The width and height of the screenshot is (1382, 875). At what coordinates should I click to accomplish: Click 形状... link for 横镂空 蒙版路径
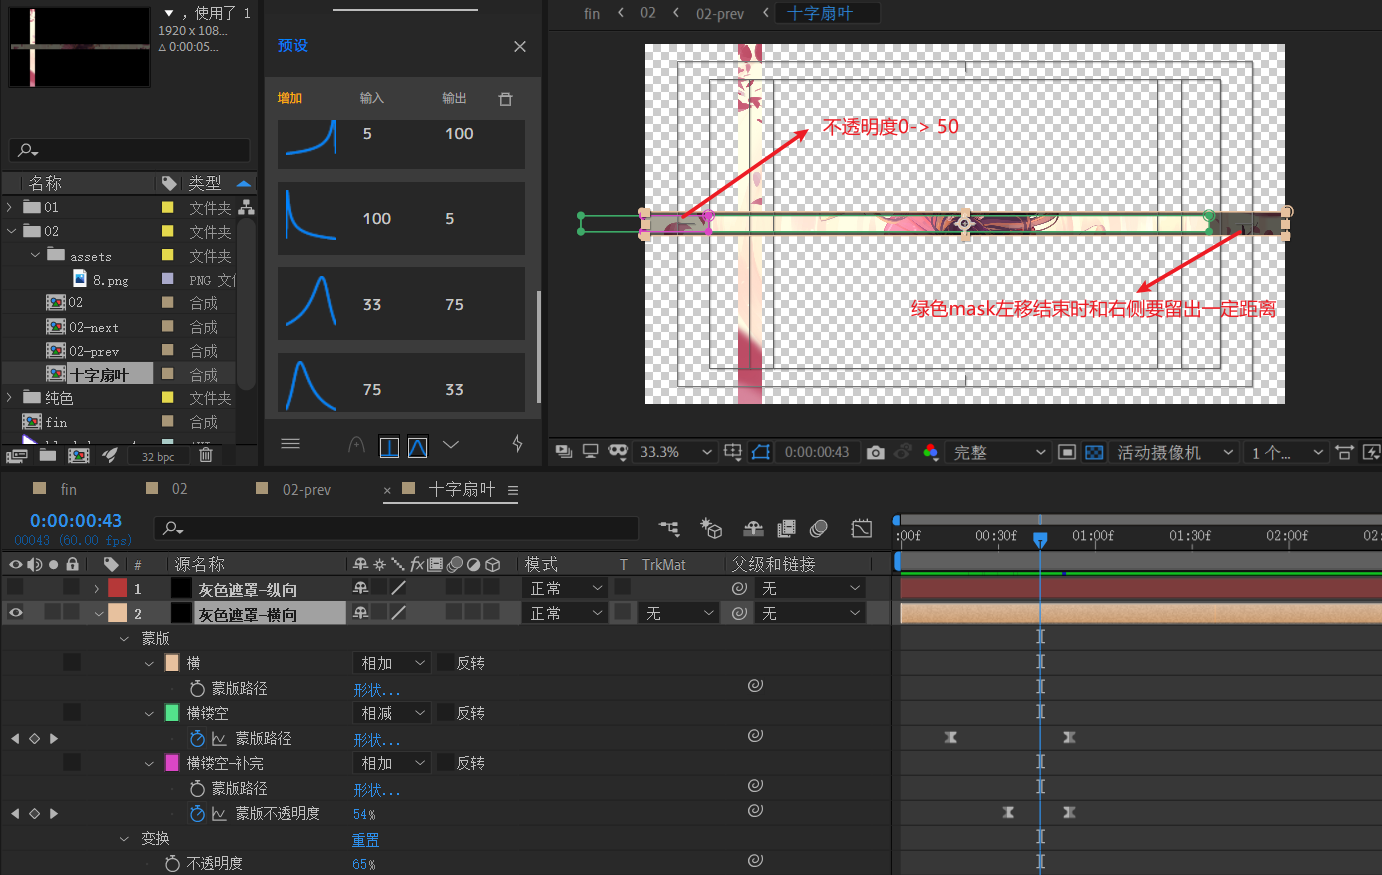coord(376,739)
